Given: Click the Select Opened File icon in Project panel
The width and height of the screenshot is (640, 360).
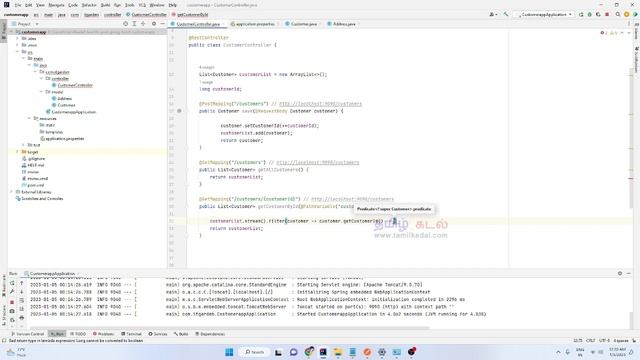Looking at the screenshot, I should (x=125, y=24).
